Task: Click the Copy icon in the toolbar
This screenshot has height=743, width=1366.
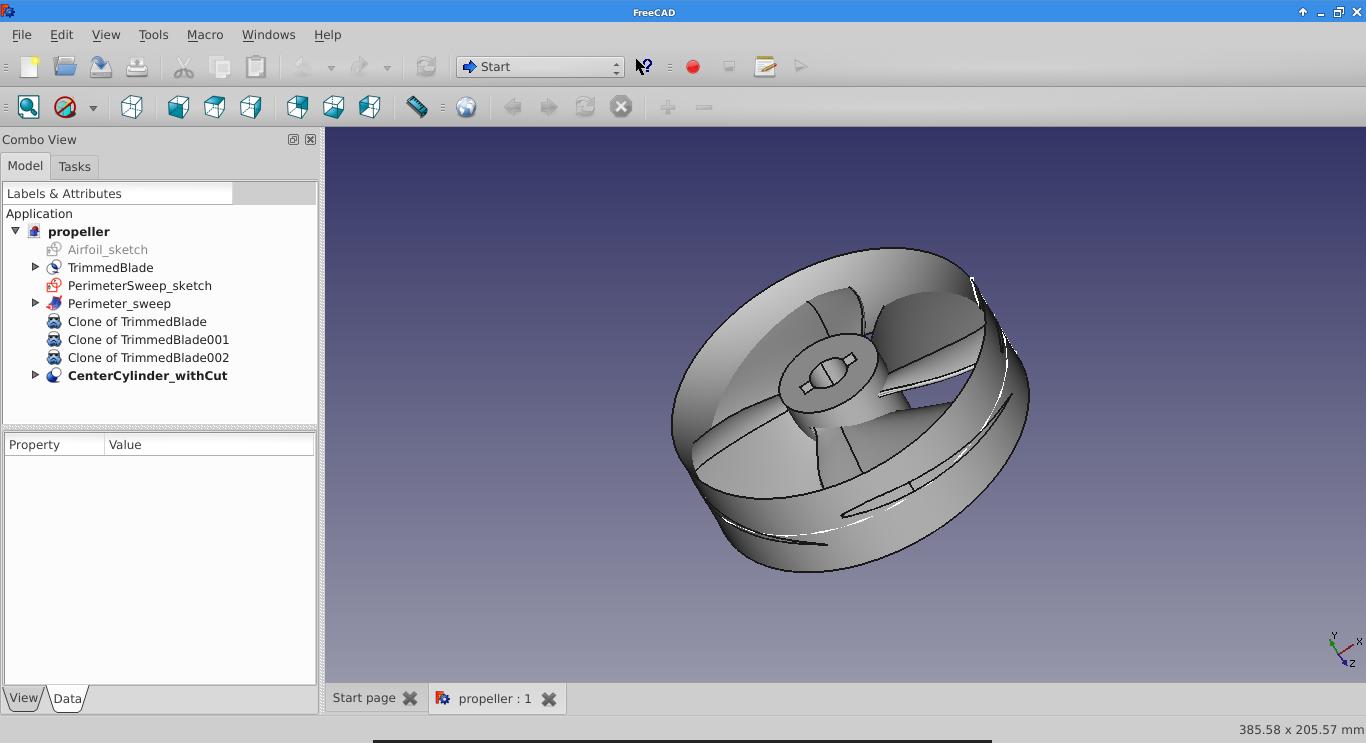Action: 220,67
